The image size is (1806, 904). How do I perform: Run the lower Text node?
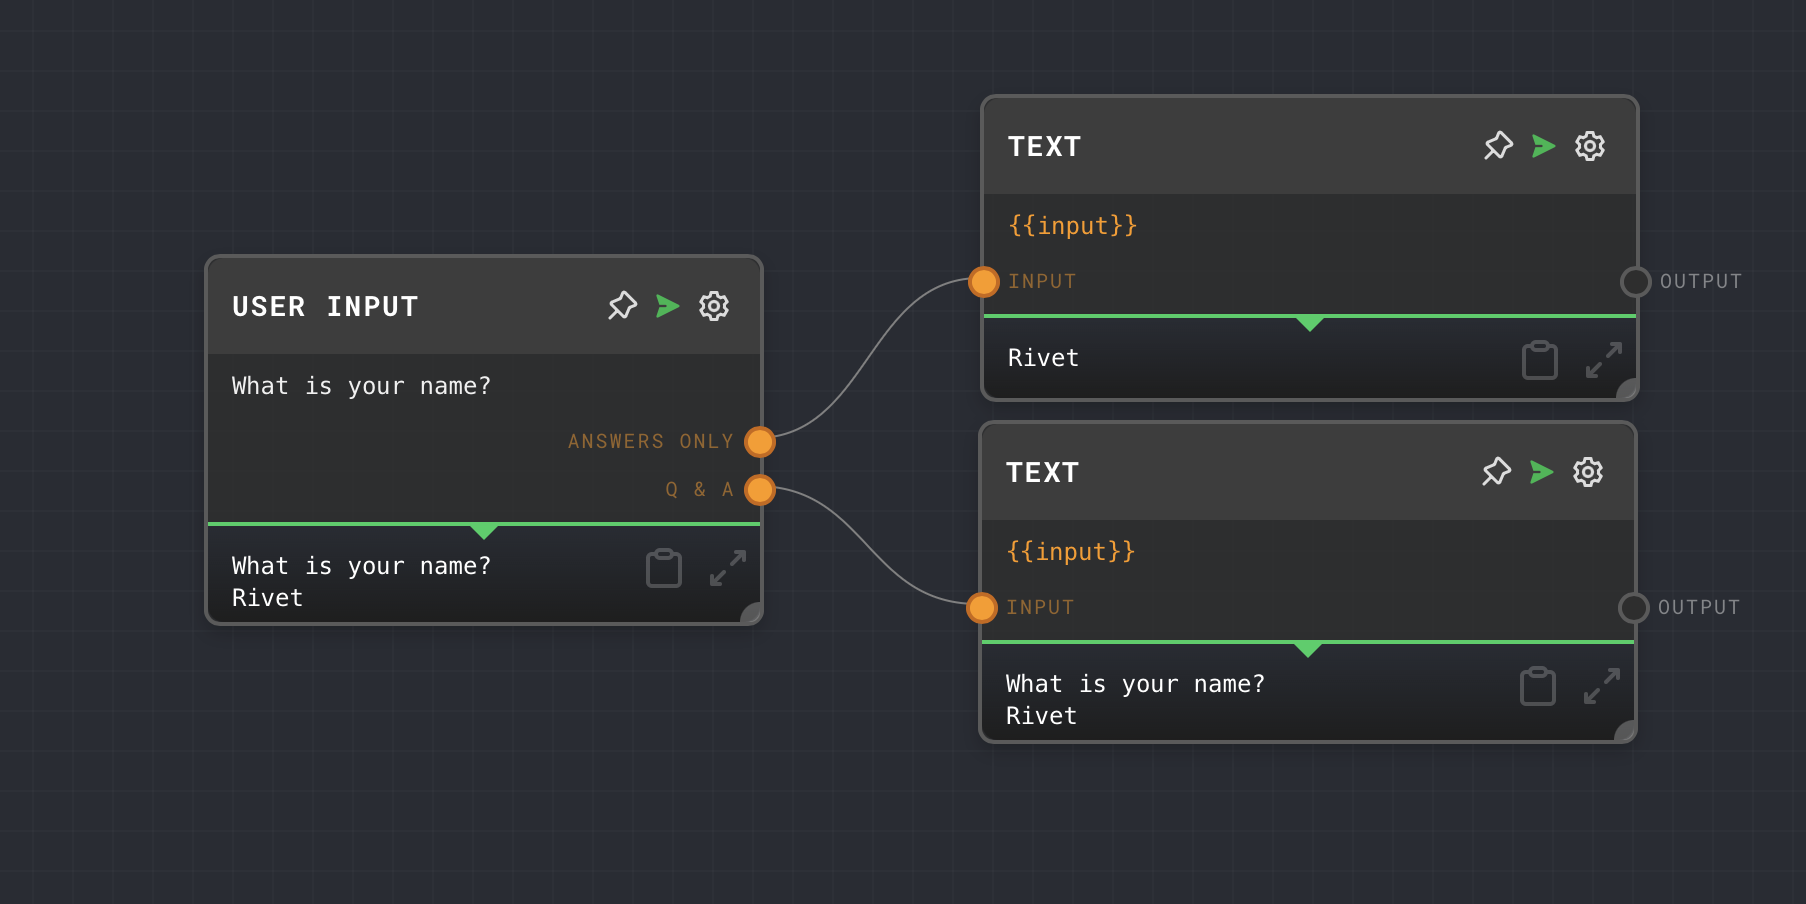[x=1542, y=472]
